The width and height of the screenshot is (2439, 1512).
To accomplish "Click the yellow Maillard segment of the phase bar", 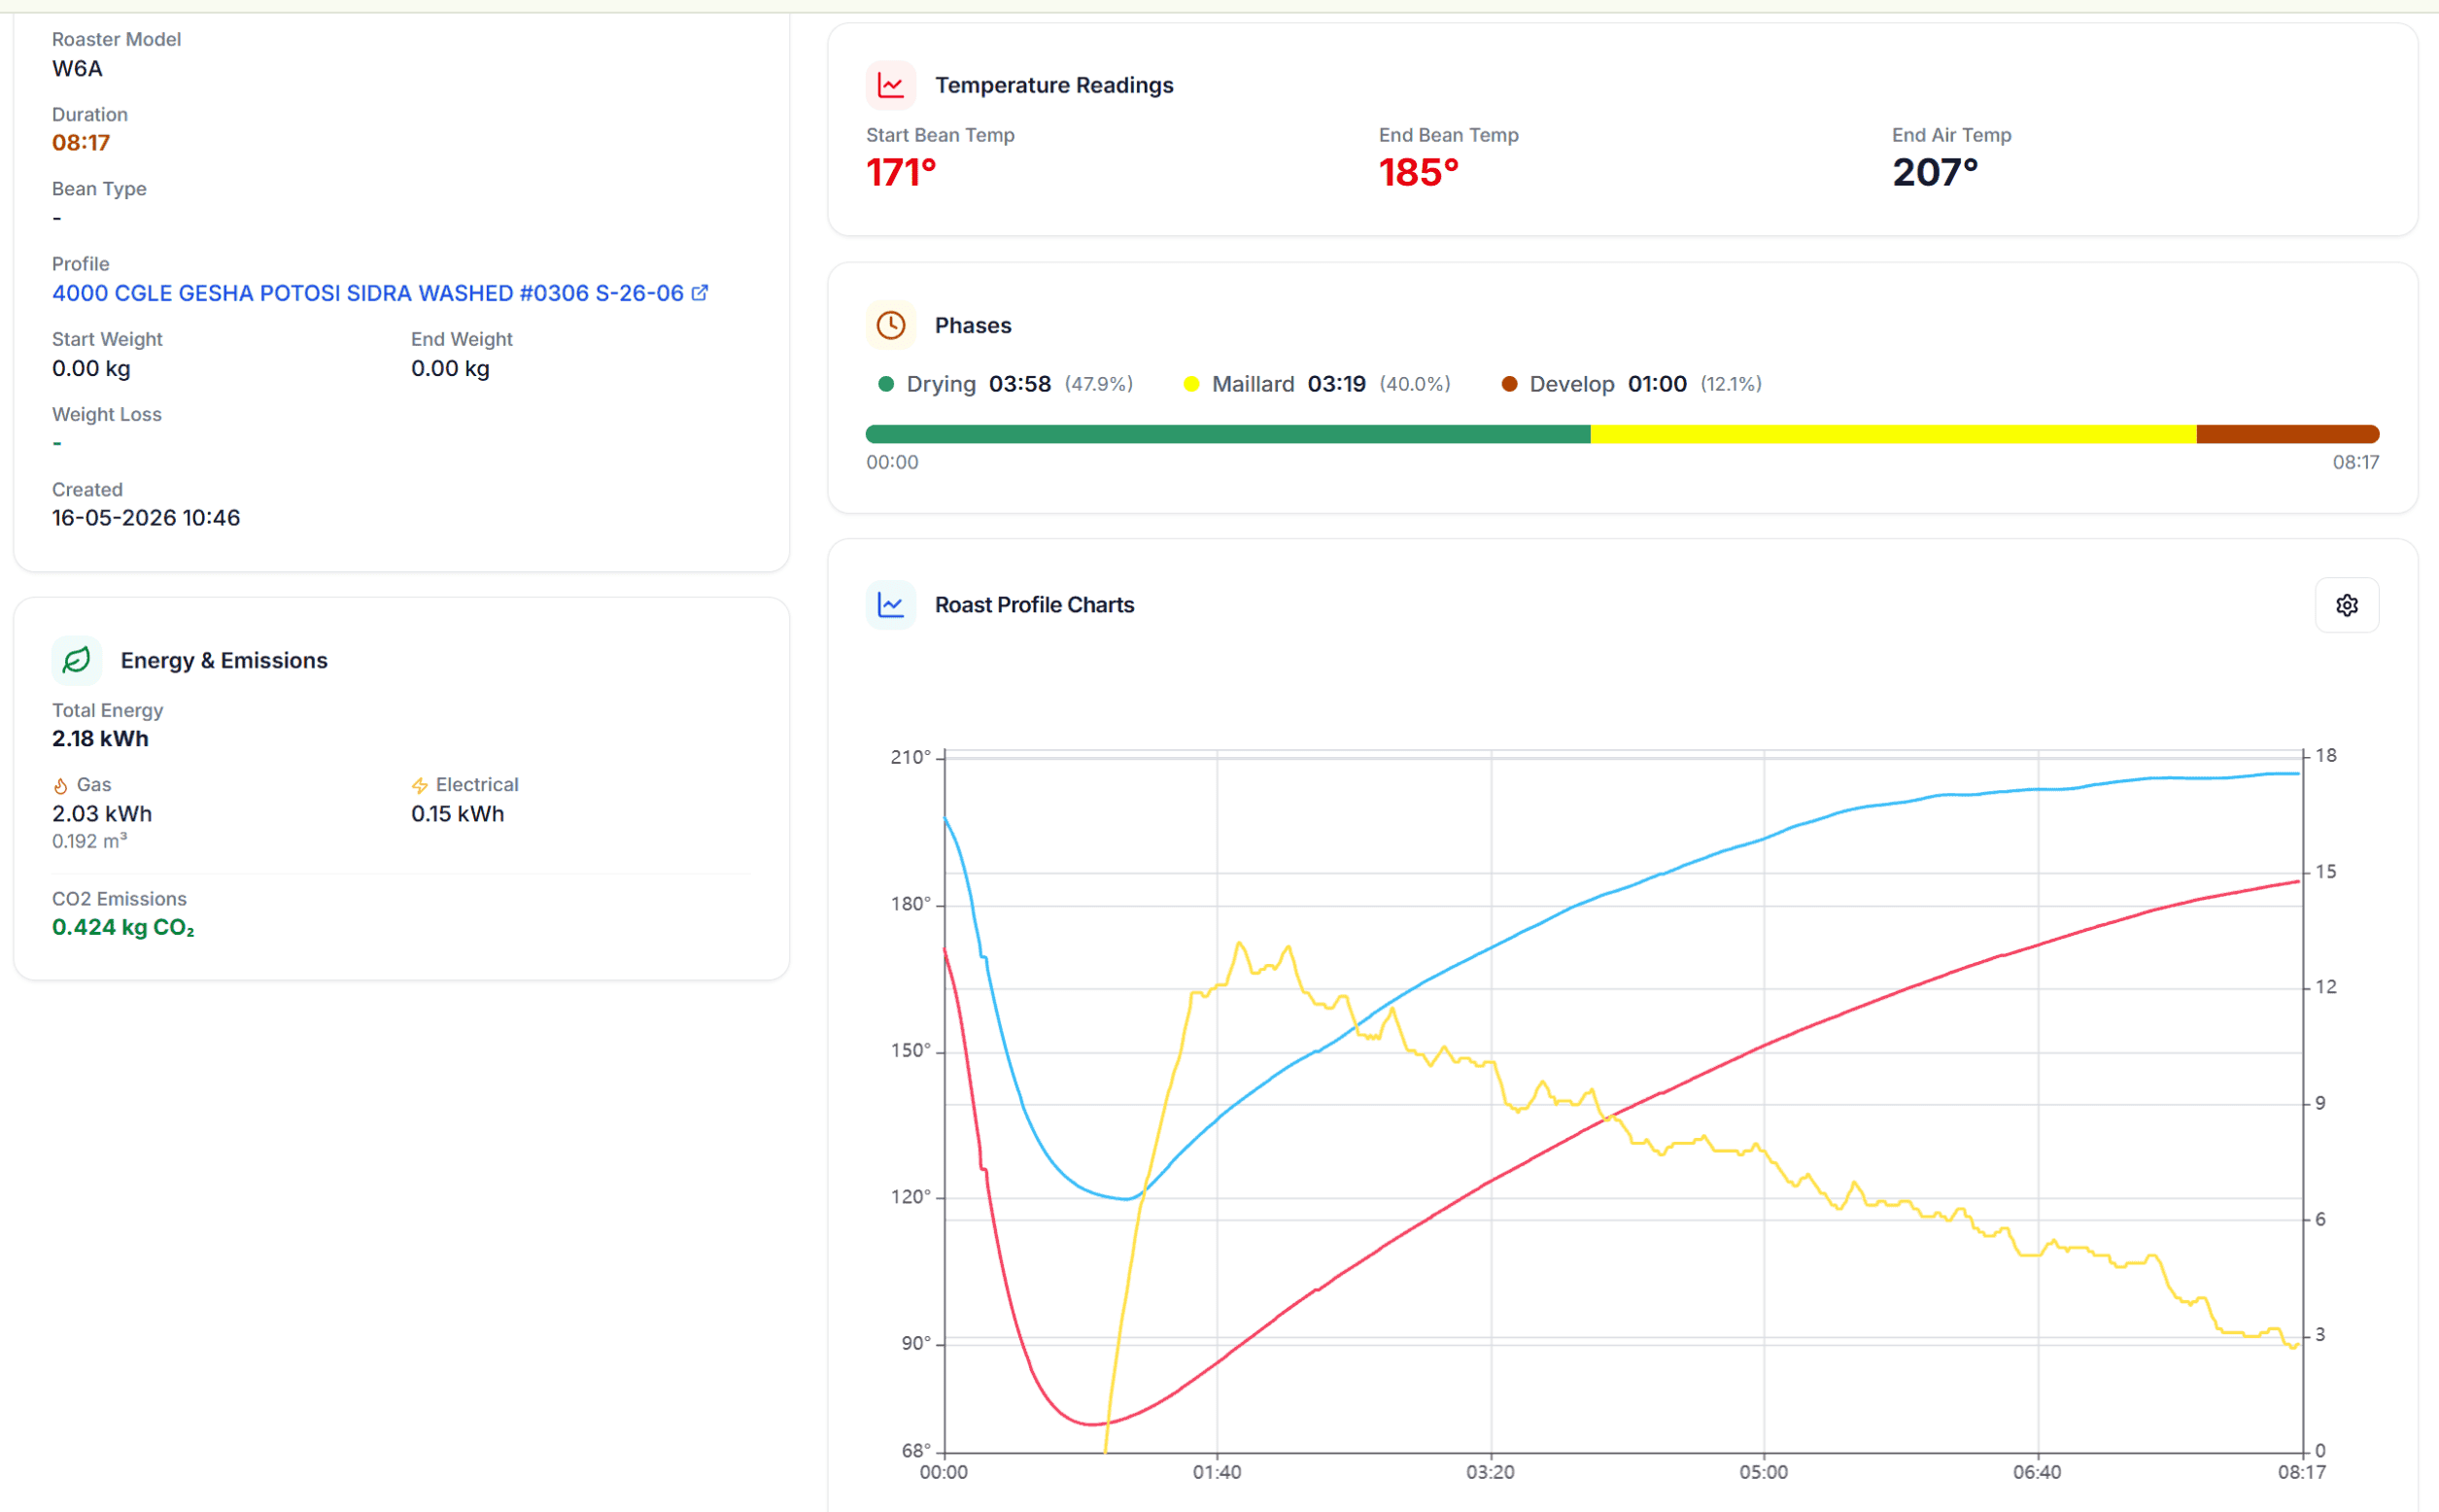I will (x=1892, y=434).
